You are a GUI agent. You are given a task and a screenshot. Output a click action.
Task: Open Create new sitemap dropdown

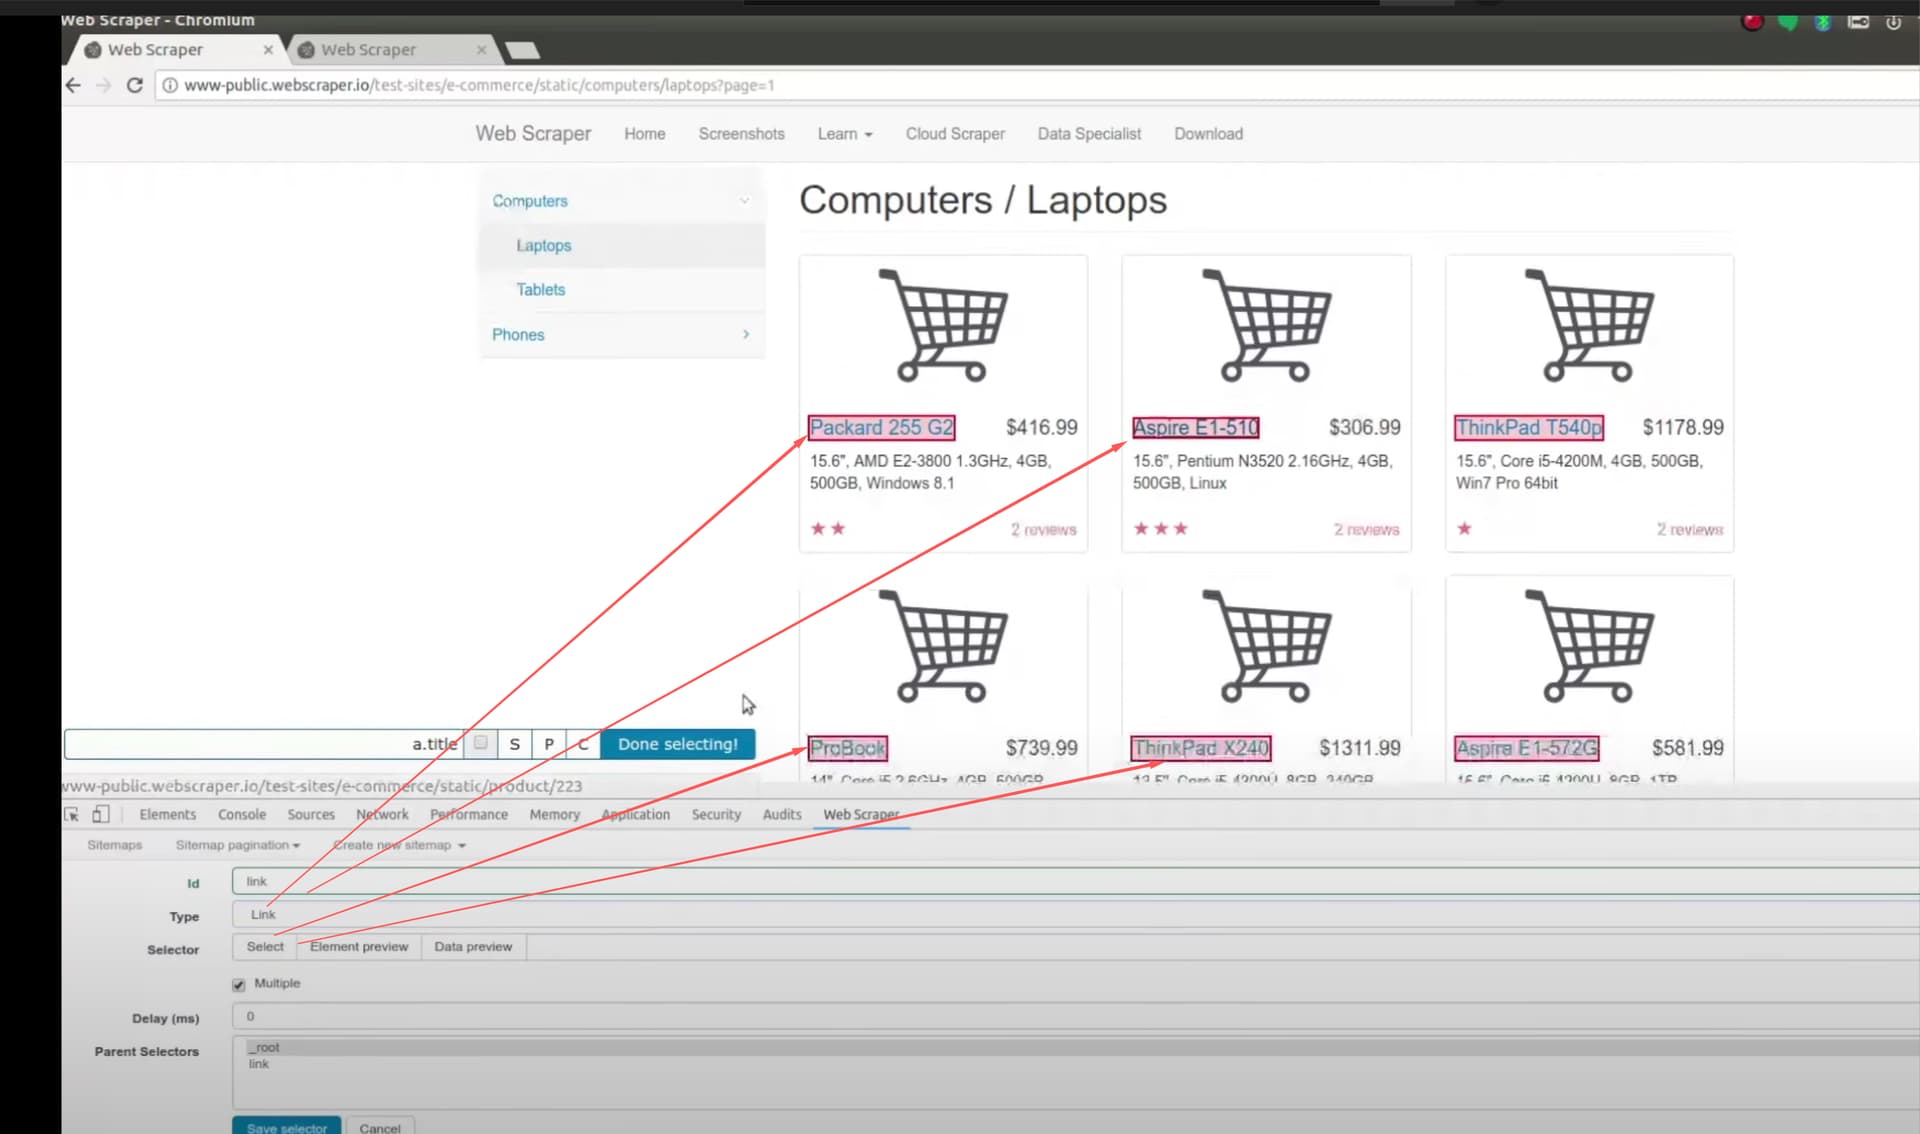(399, 845)
